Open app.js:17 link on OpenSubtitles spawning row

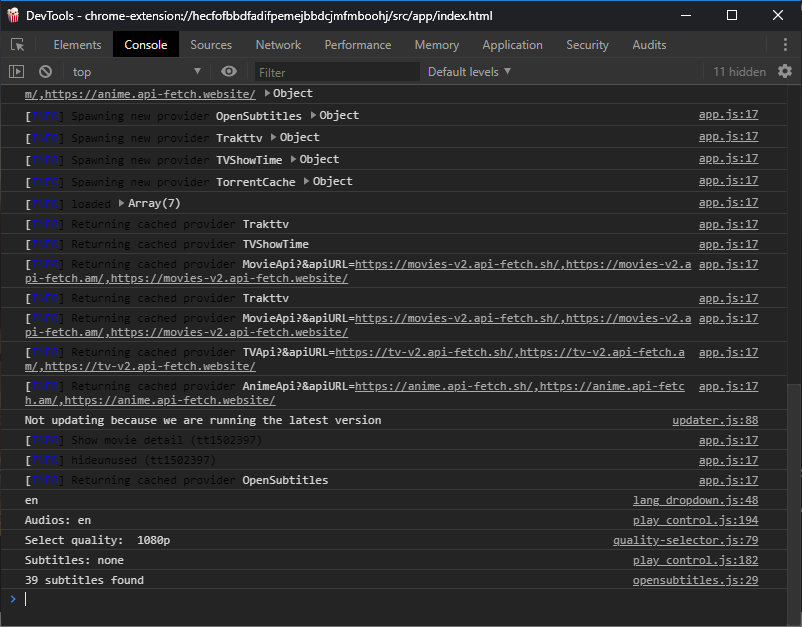coord(728,115)
